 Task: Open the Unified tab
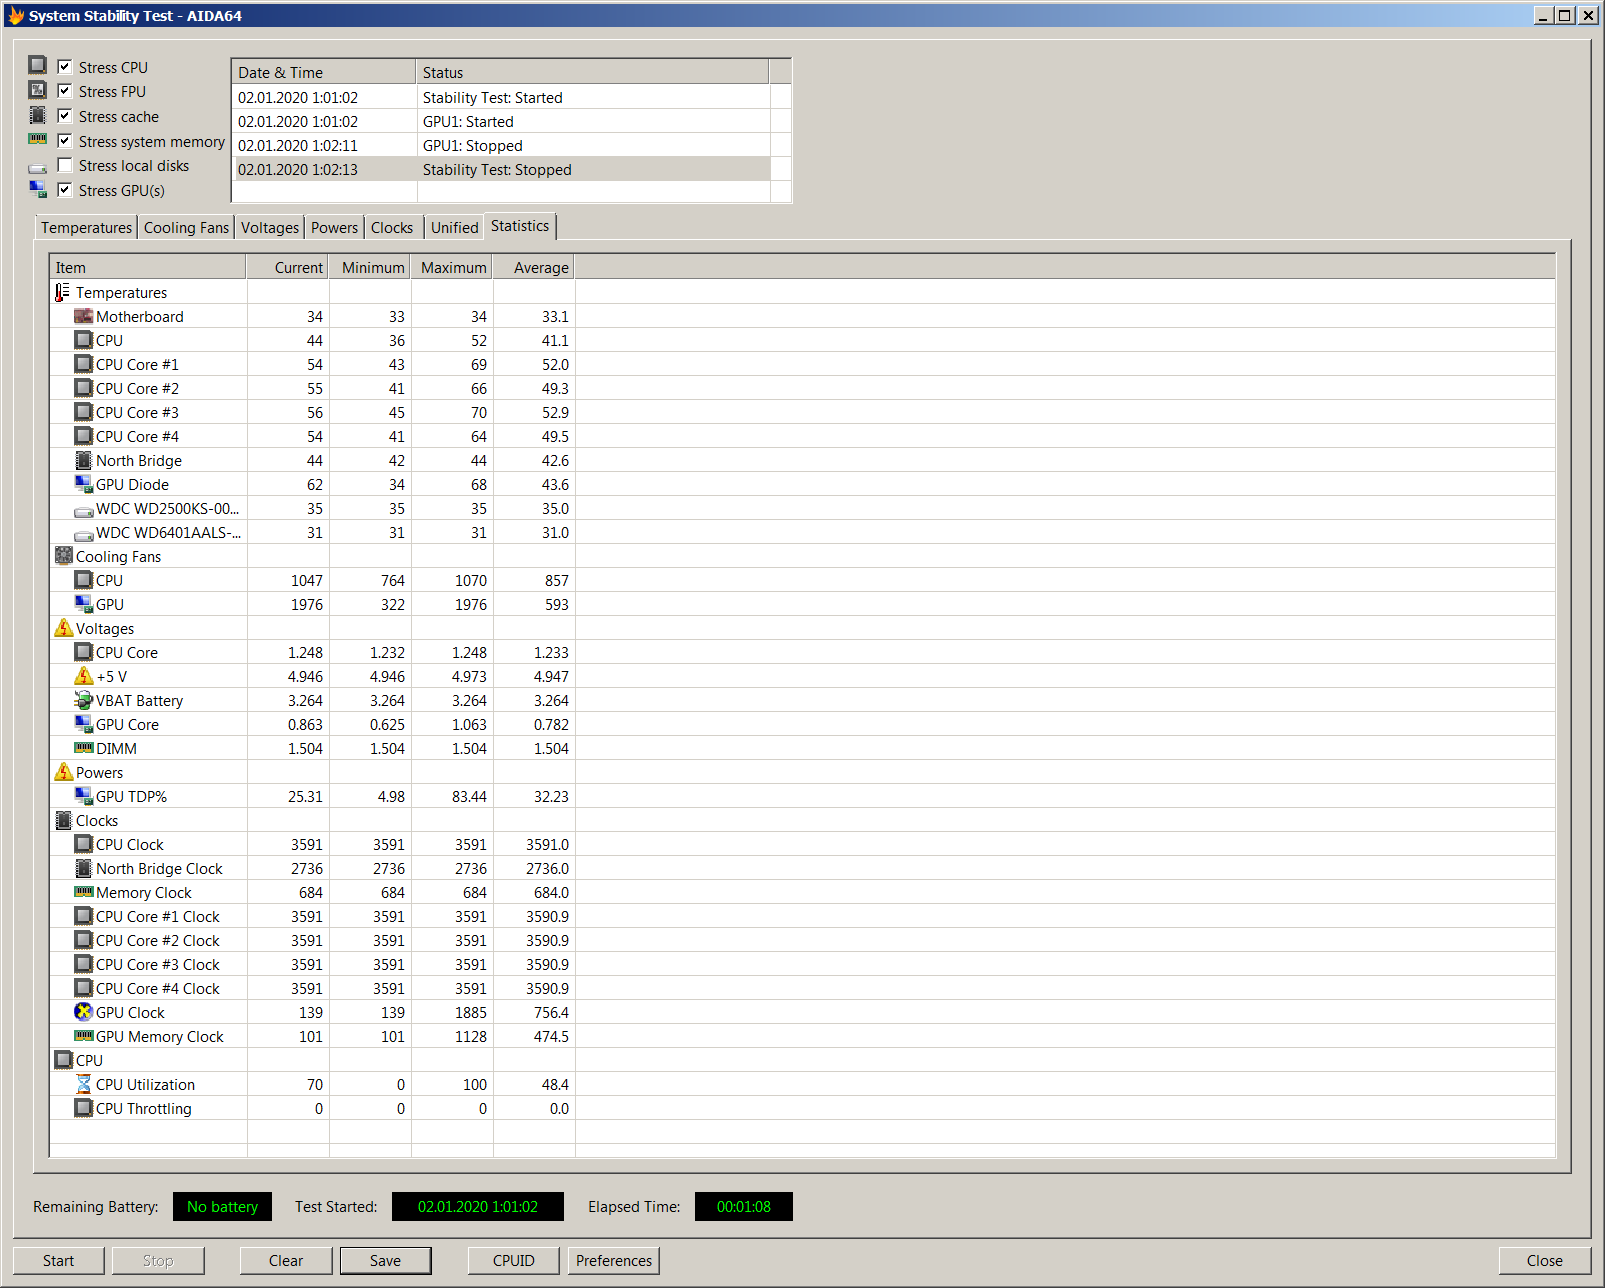pyautogui.click(x=455, y=228)
